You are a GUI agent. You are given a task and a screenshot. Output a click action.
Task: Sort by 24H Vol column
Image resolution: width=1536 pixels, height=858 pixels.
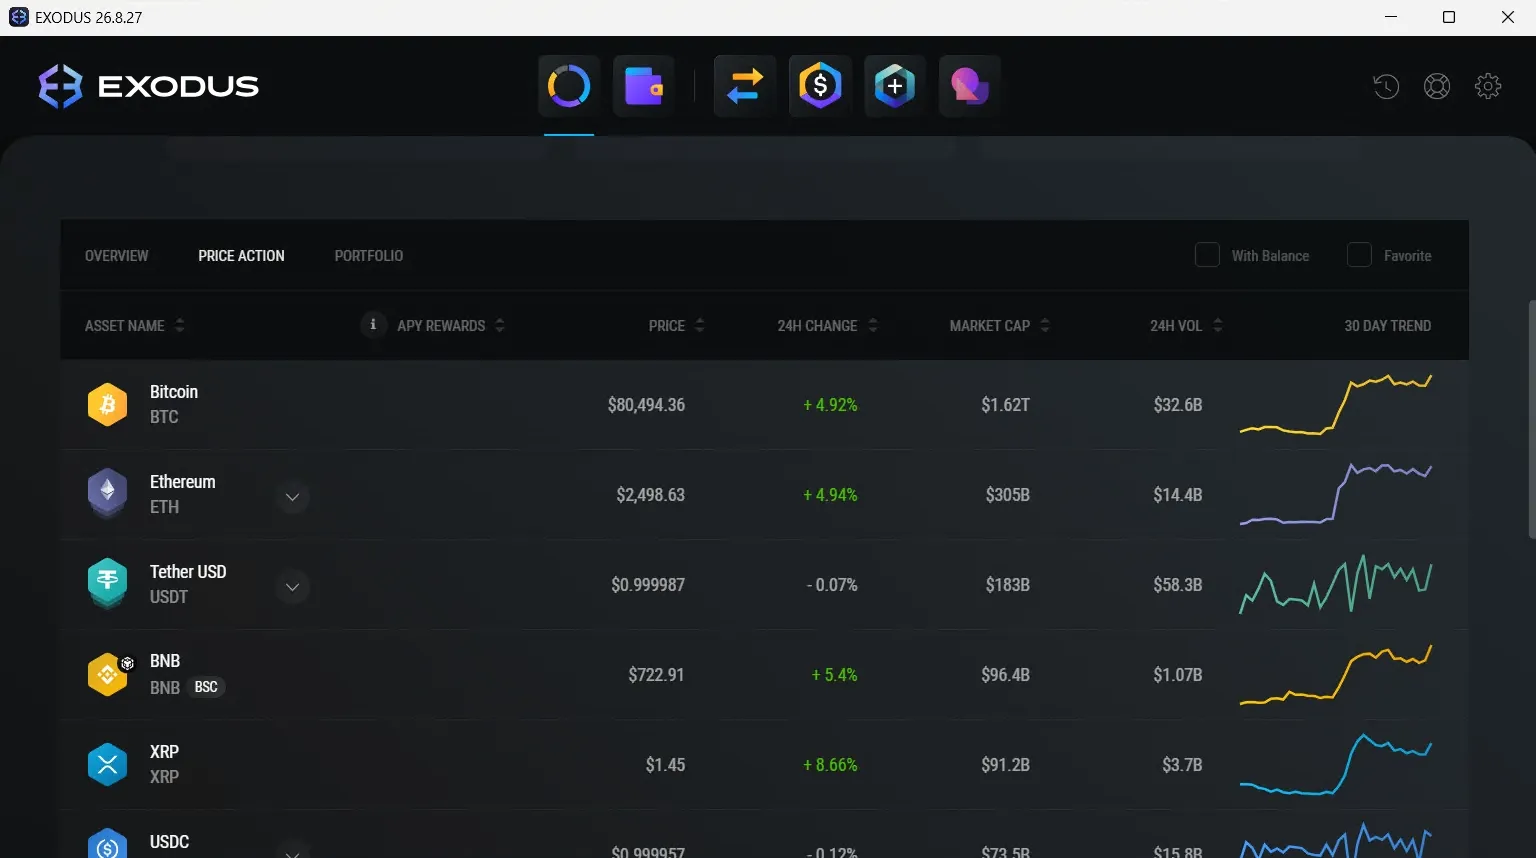coord(1186,325)
